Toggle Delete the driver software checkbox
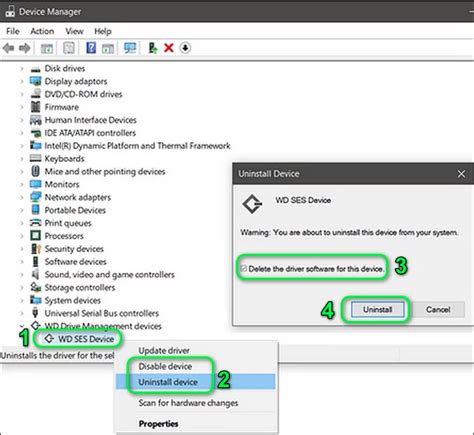This screenshot has width=474, height=435. 243,268
